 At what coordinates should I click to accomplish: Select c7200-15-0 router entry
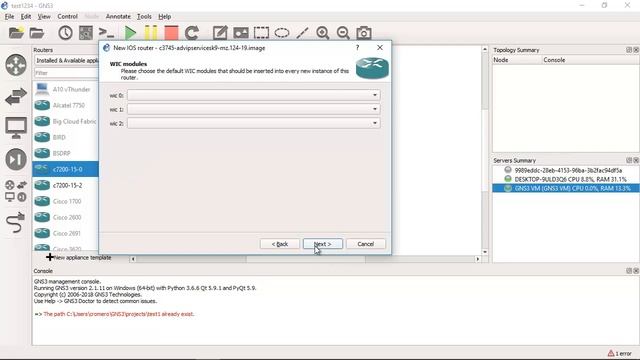[x=65, y=169]
